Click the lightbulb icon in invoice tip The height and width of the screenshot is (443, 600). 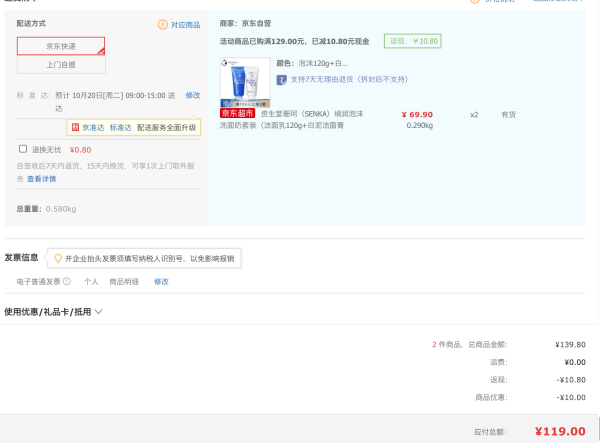[58, 259]
